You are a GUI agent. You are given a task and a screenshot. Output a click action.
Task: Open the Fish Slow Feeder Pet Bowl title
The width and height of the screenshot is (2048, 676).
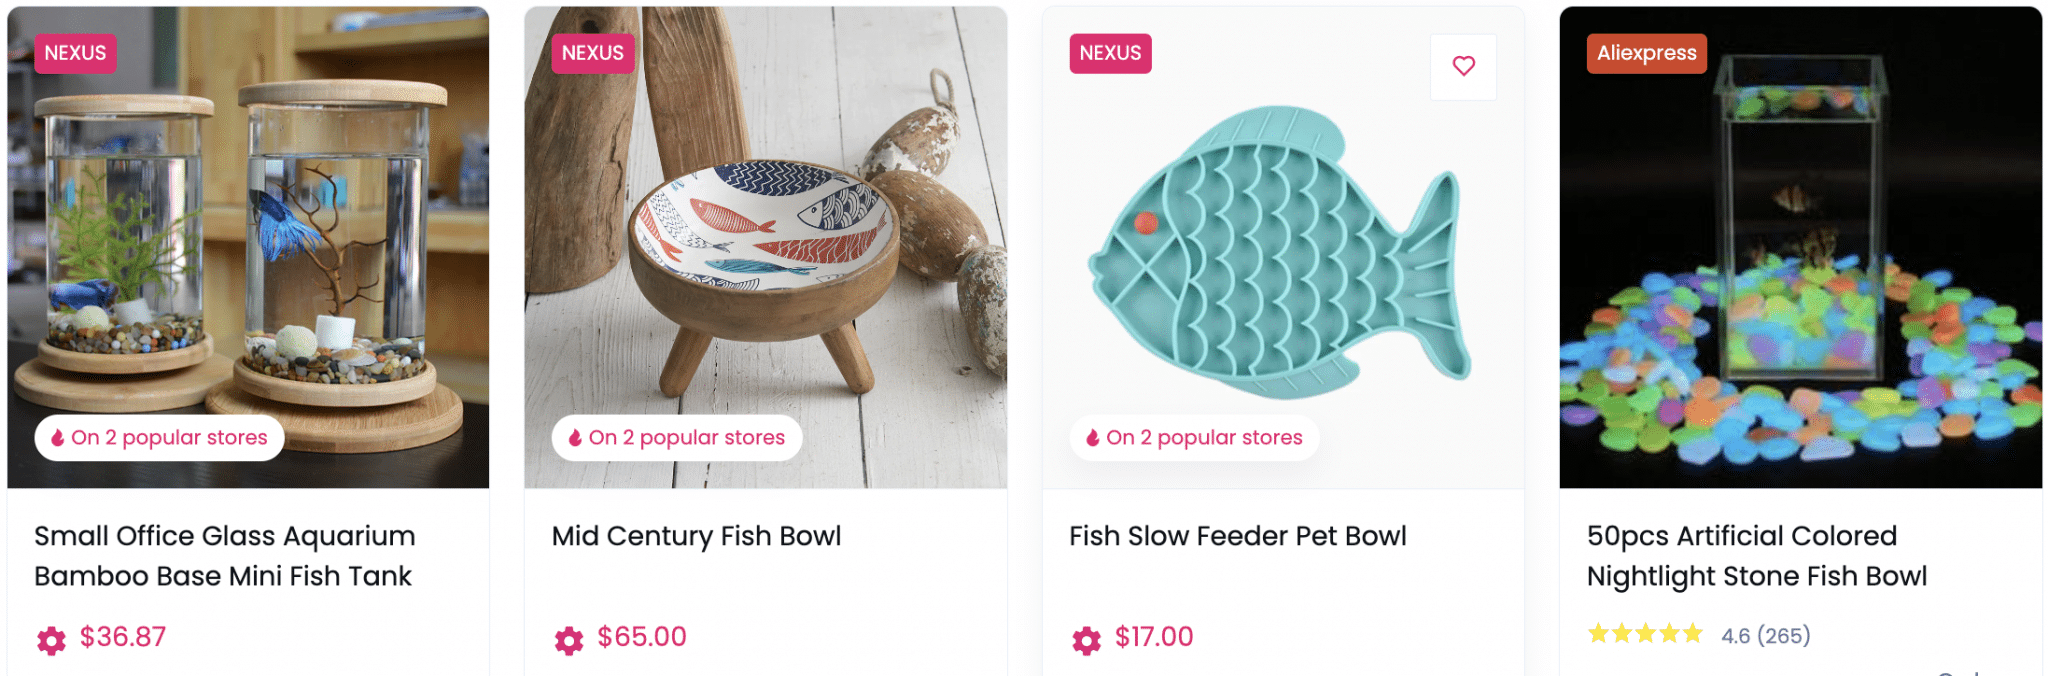pyautogui.click(x=1237, y=536)
